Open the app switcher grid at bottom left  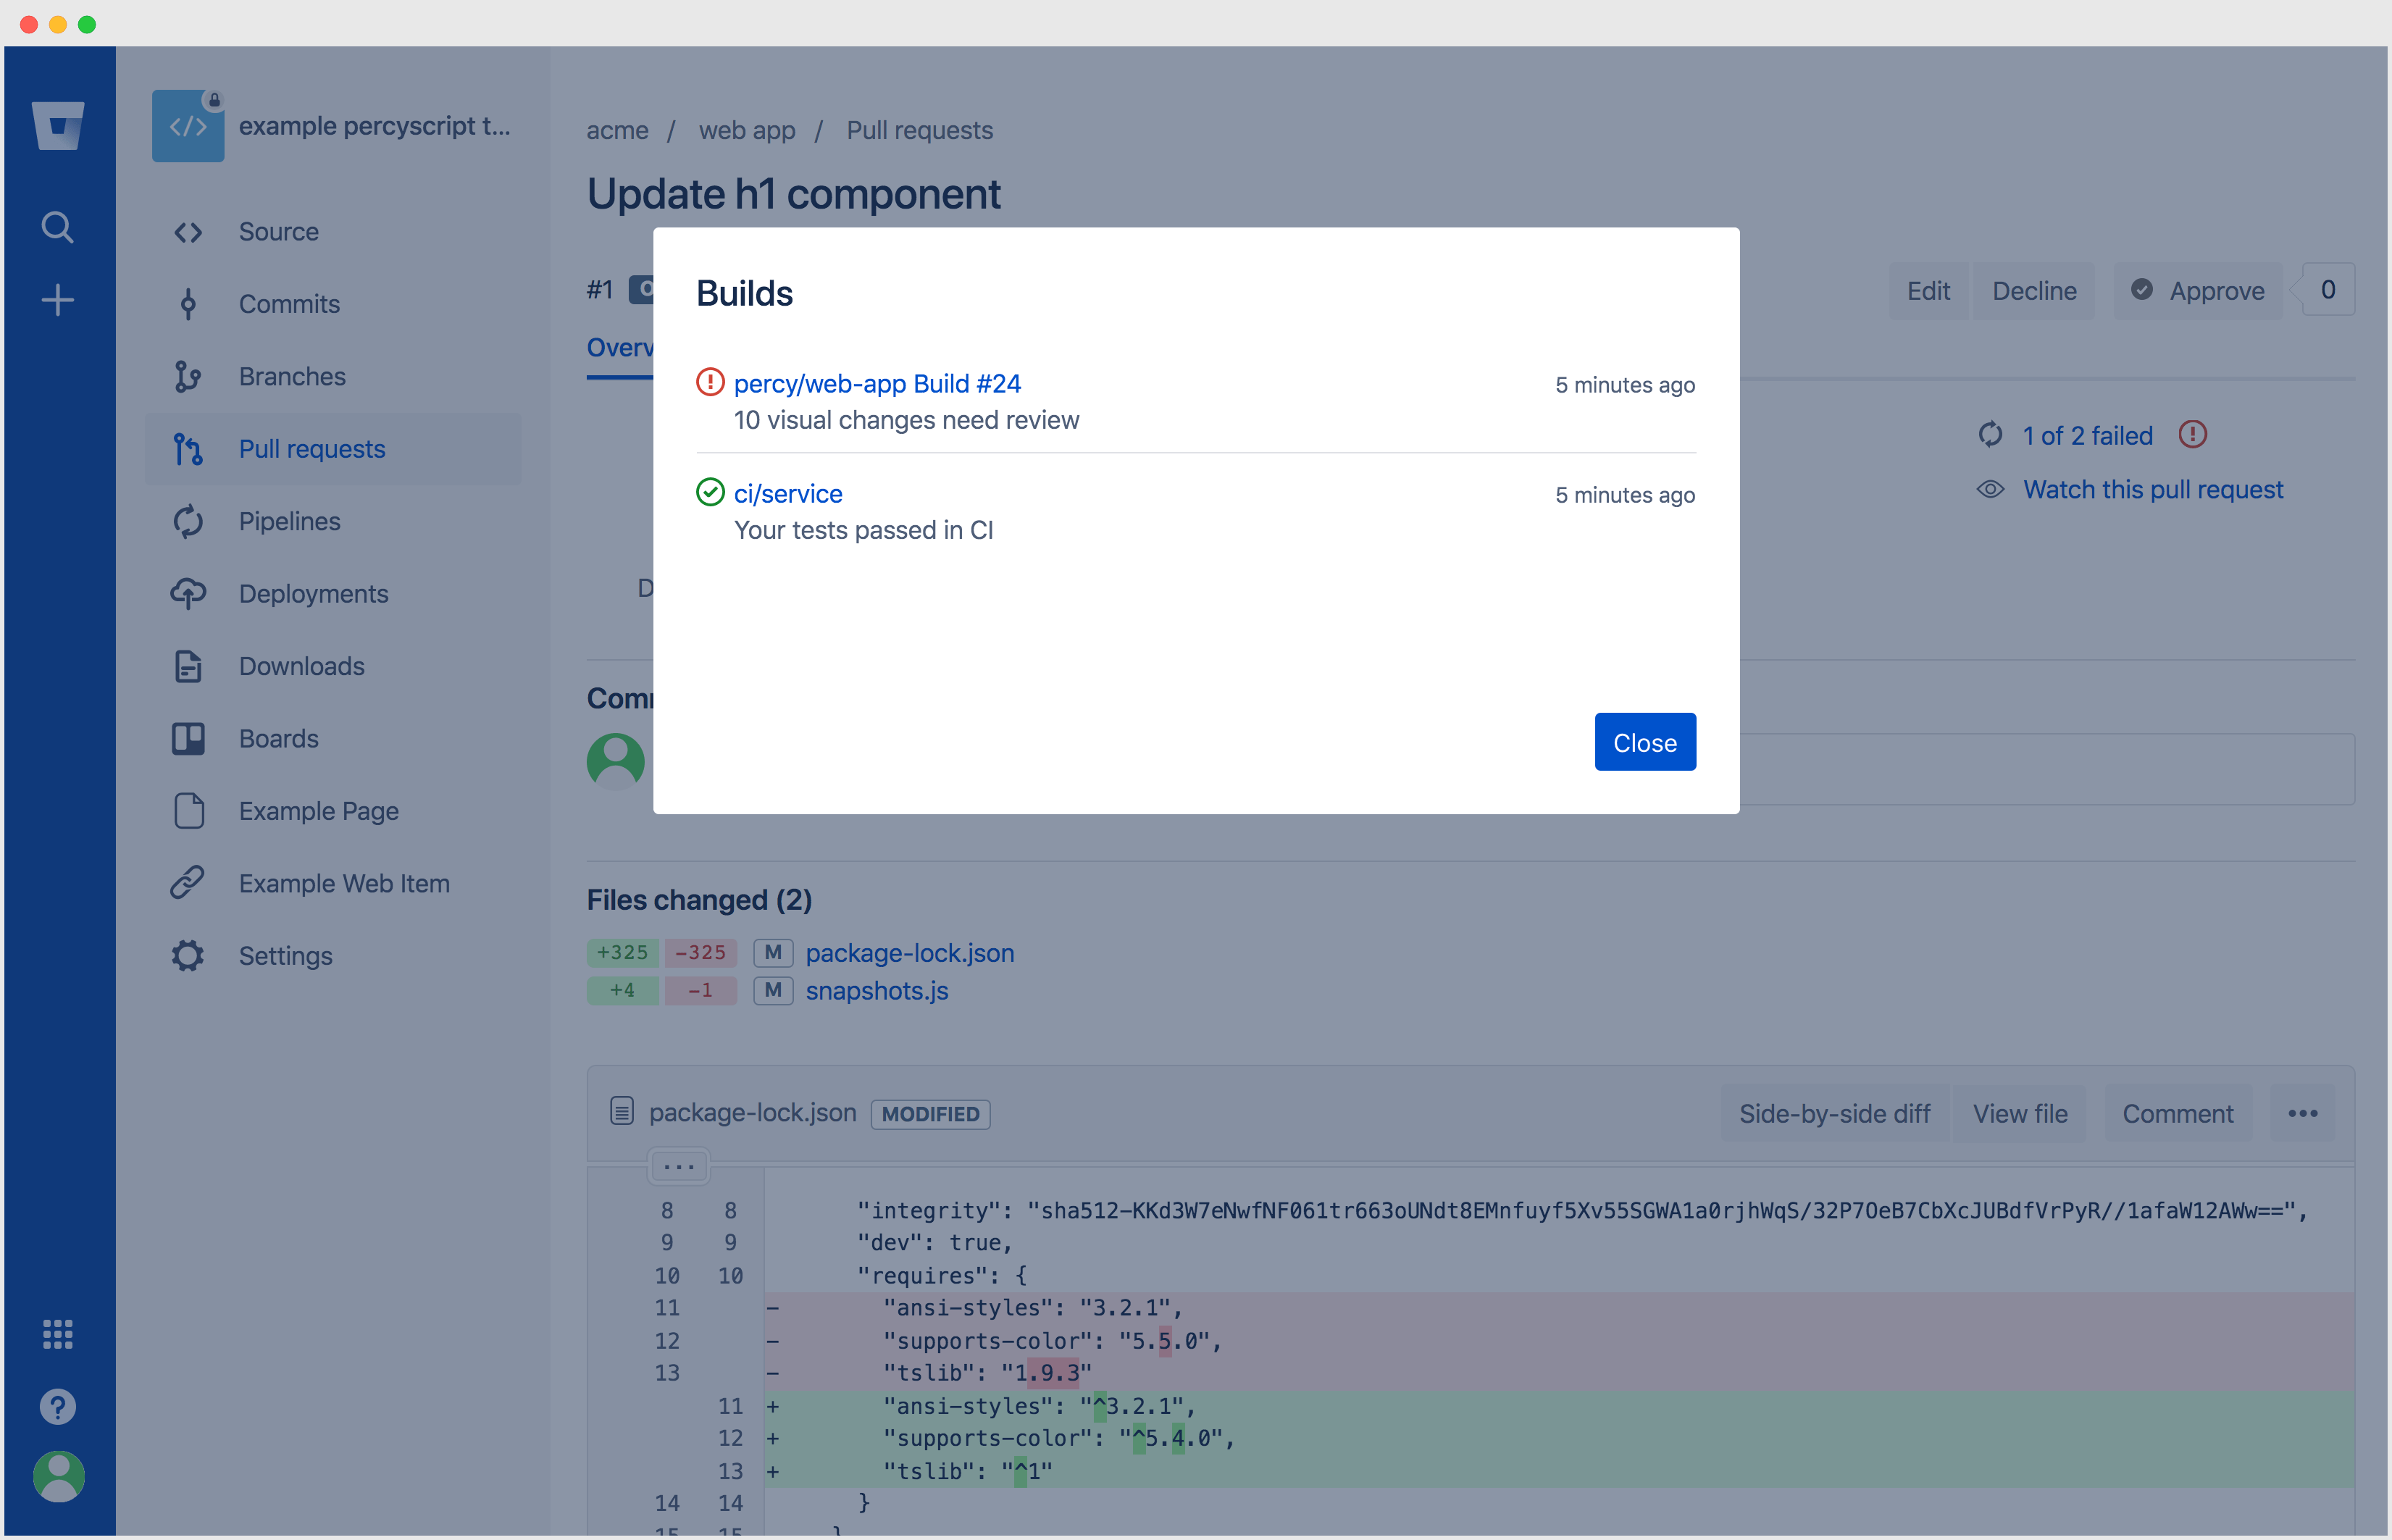click(x=58, y=1333)
